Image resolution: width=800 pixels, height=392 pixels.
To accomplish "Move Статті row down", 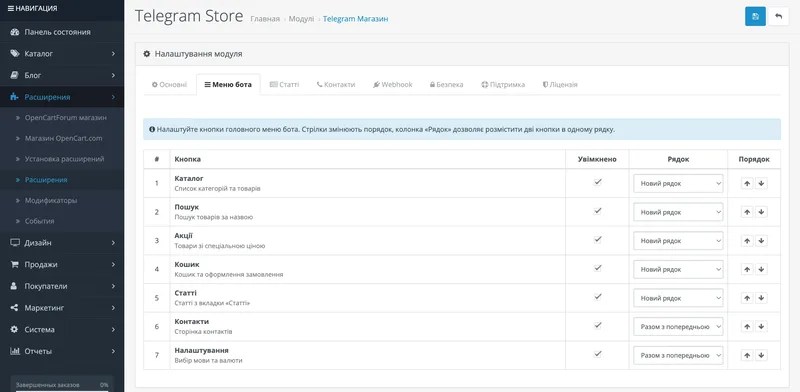I will [x=761, y=298].
